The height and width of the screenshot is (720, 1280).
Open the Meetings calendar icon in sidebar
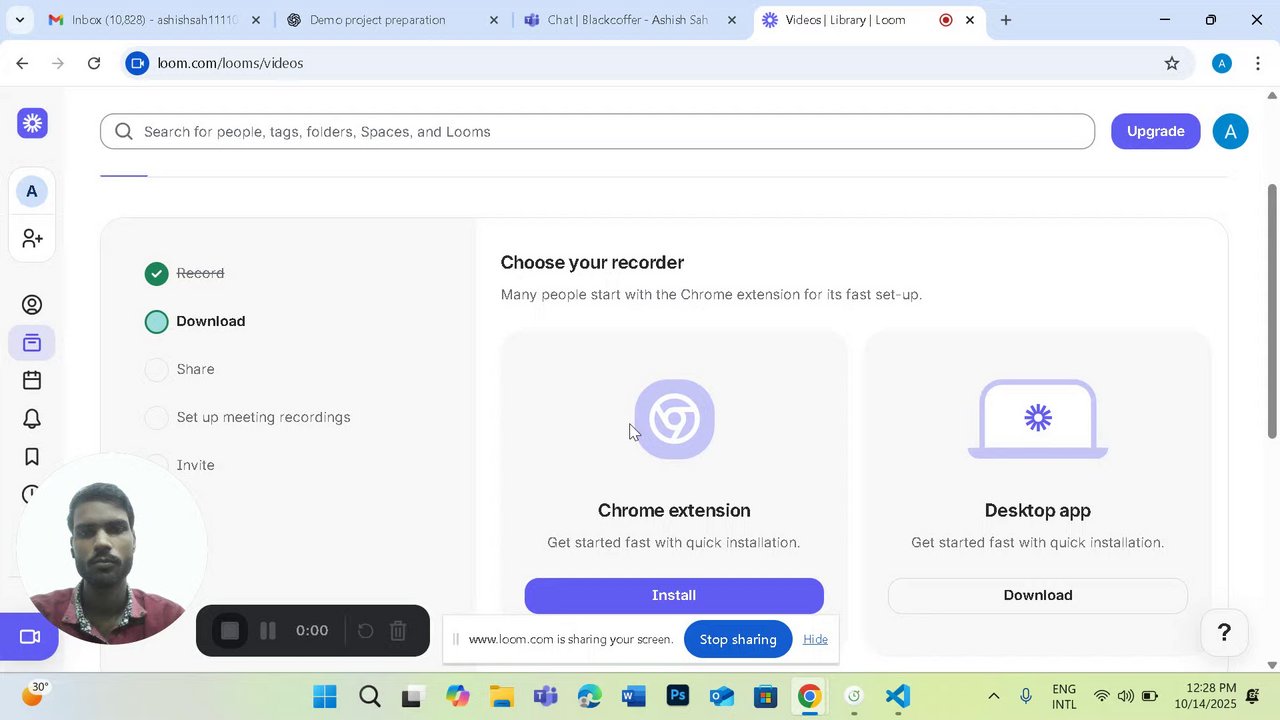point(32,381)
